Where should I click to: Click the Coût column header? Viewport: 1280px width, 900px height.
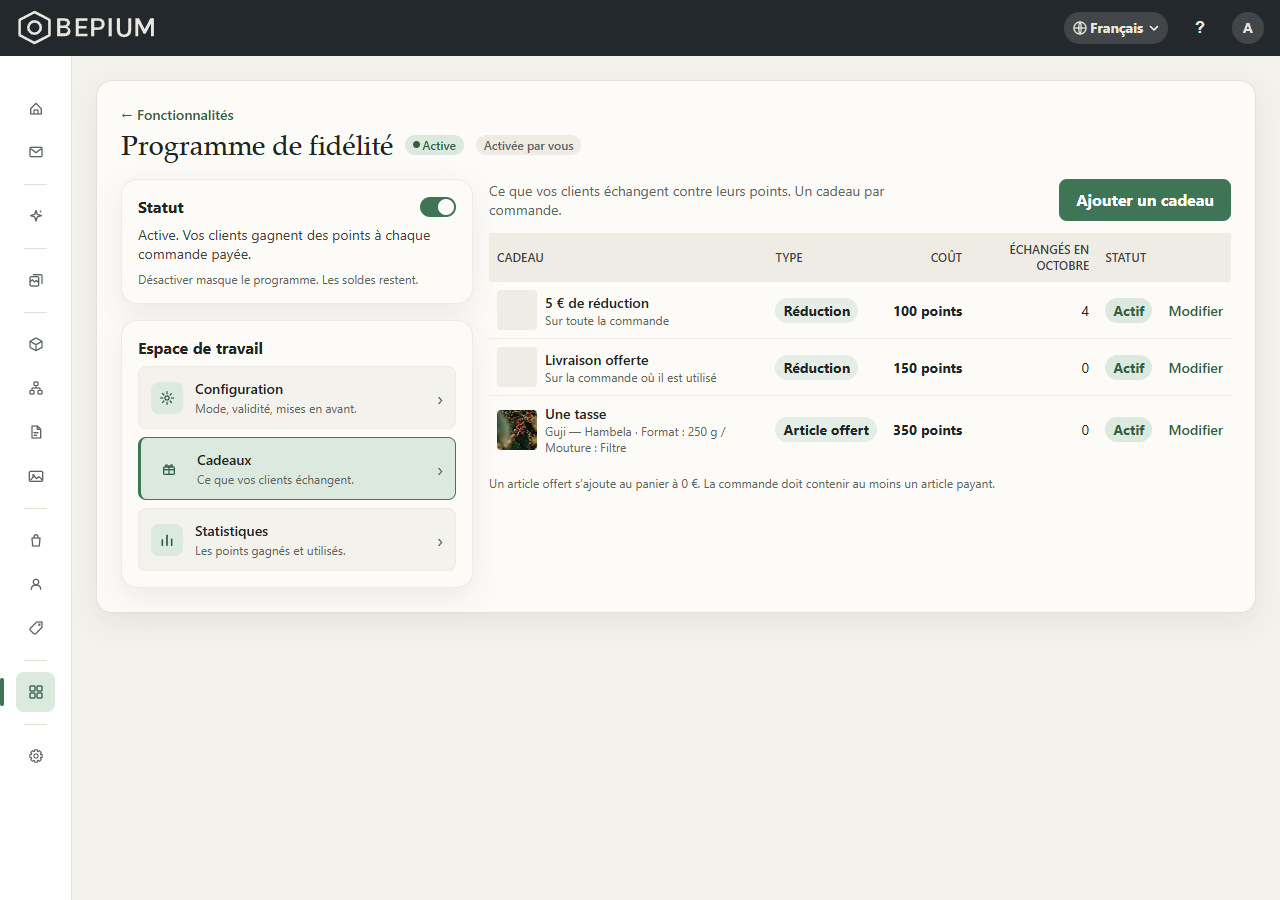(946, 258)
